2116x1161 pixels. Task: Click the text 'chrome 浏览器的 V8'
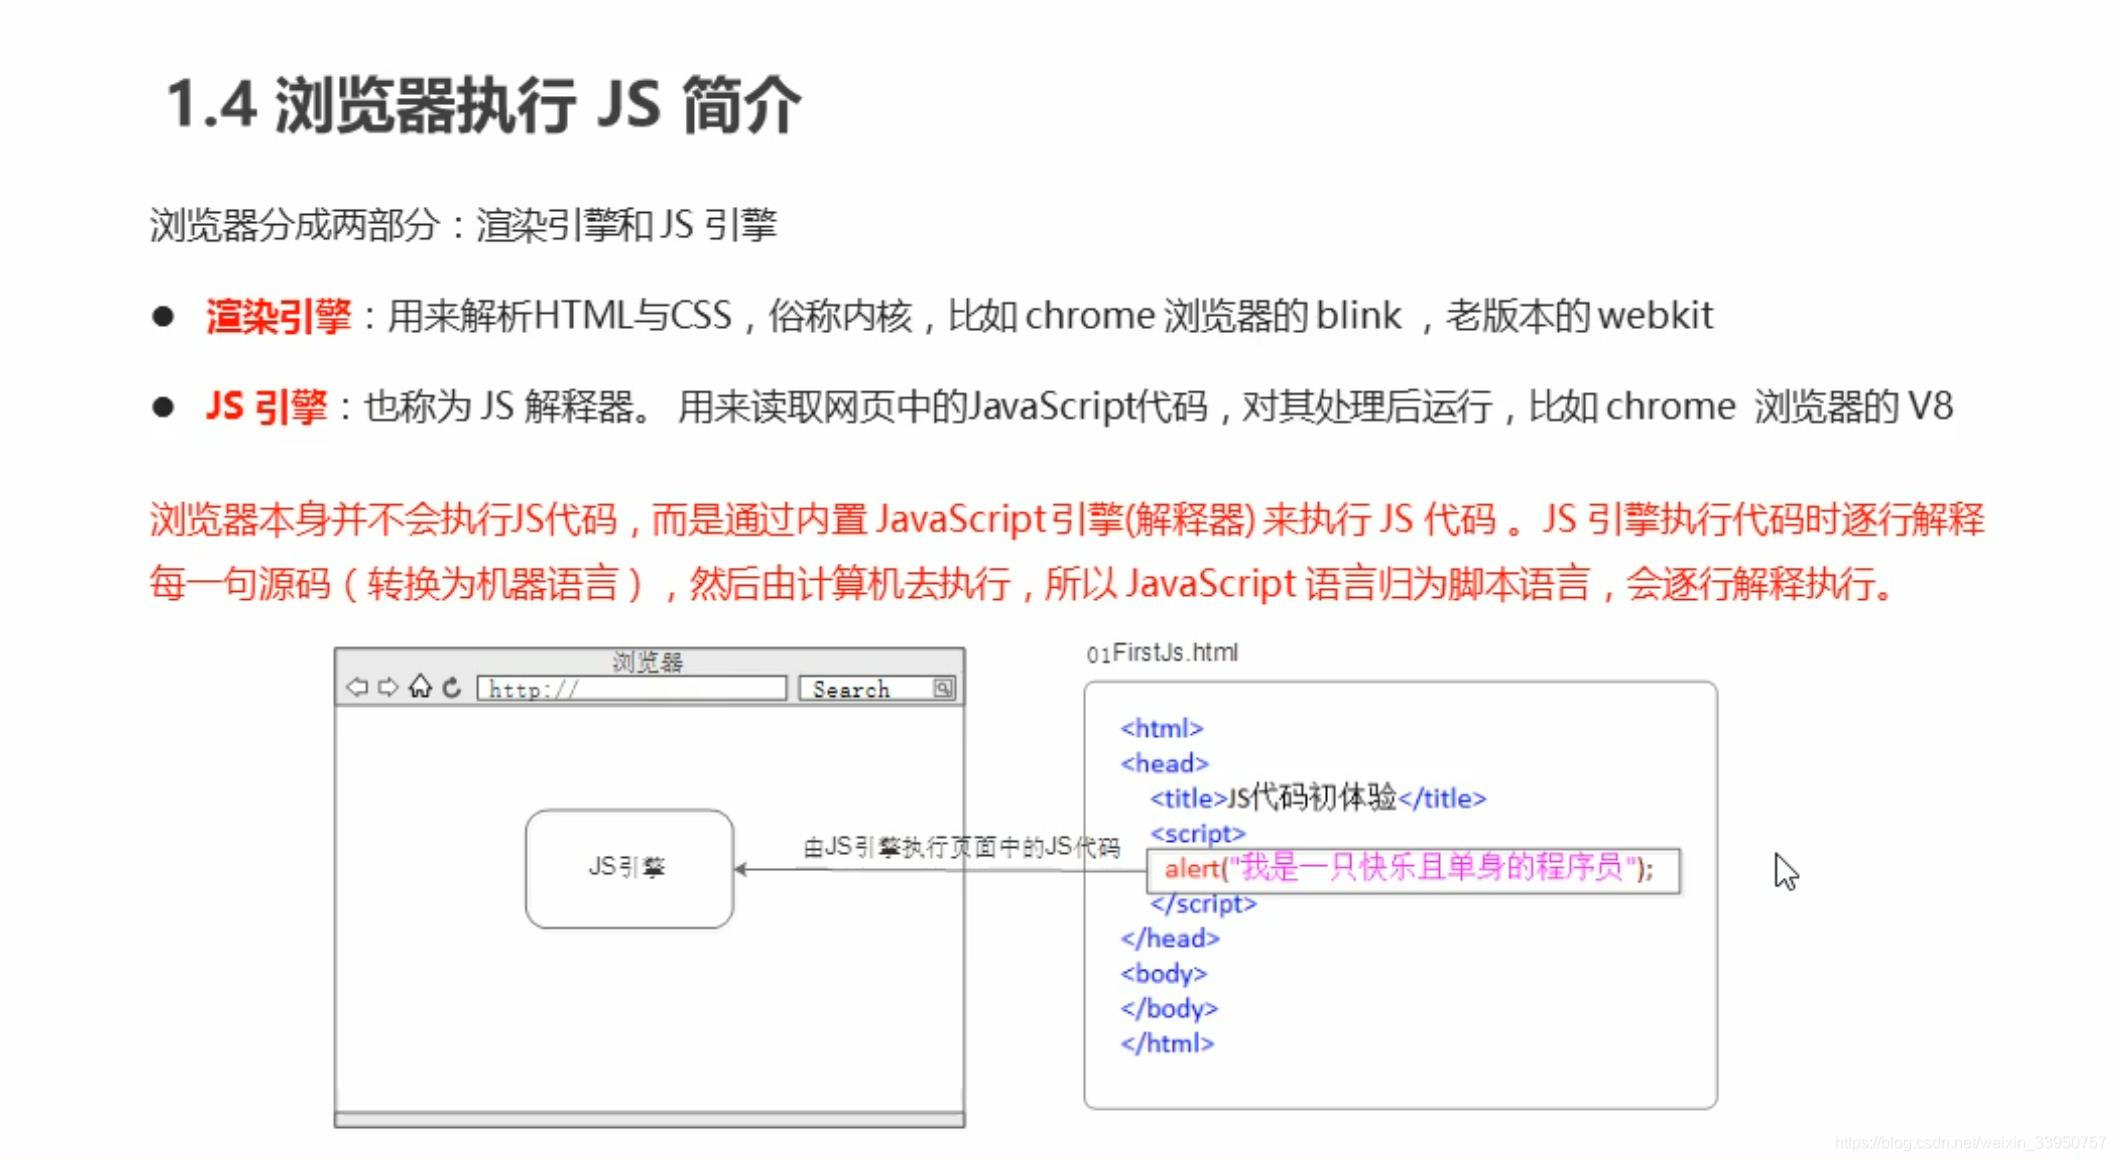pyautogui.click(x=1780, y=407)
